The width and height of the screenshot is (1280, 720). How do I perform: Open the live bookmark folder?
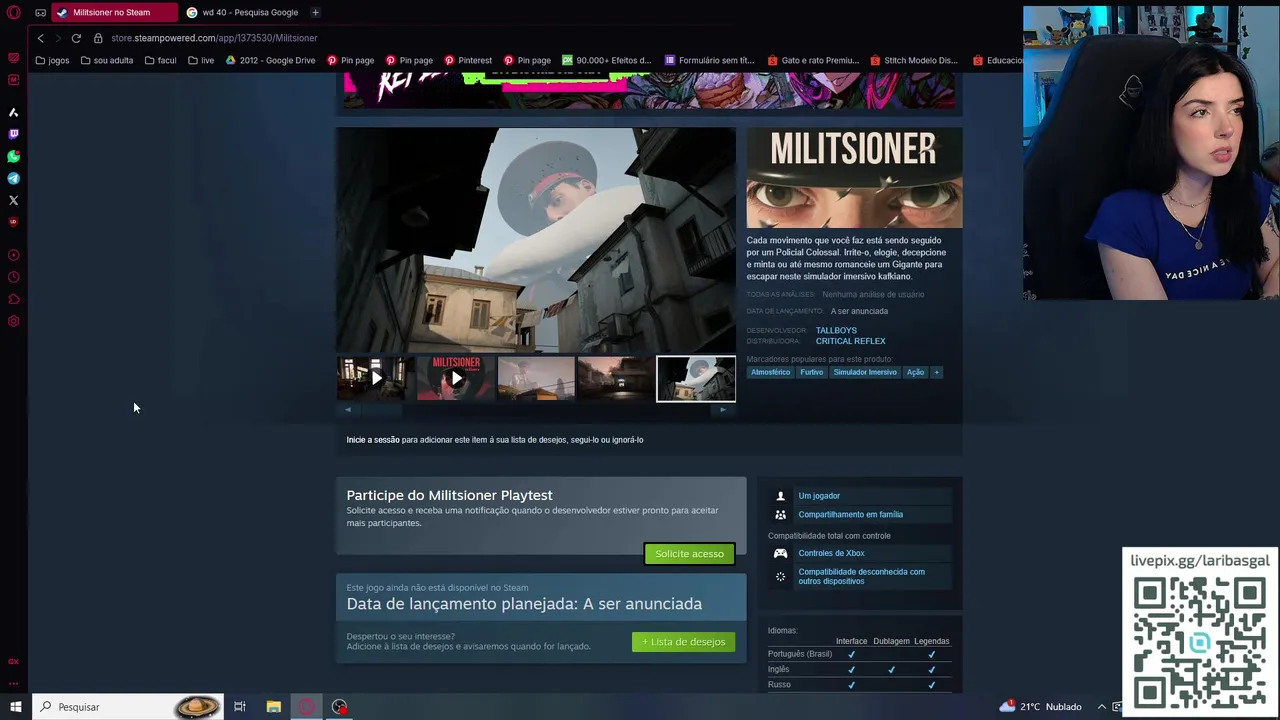click(201, 60)
